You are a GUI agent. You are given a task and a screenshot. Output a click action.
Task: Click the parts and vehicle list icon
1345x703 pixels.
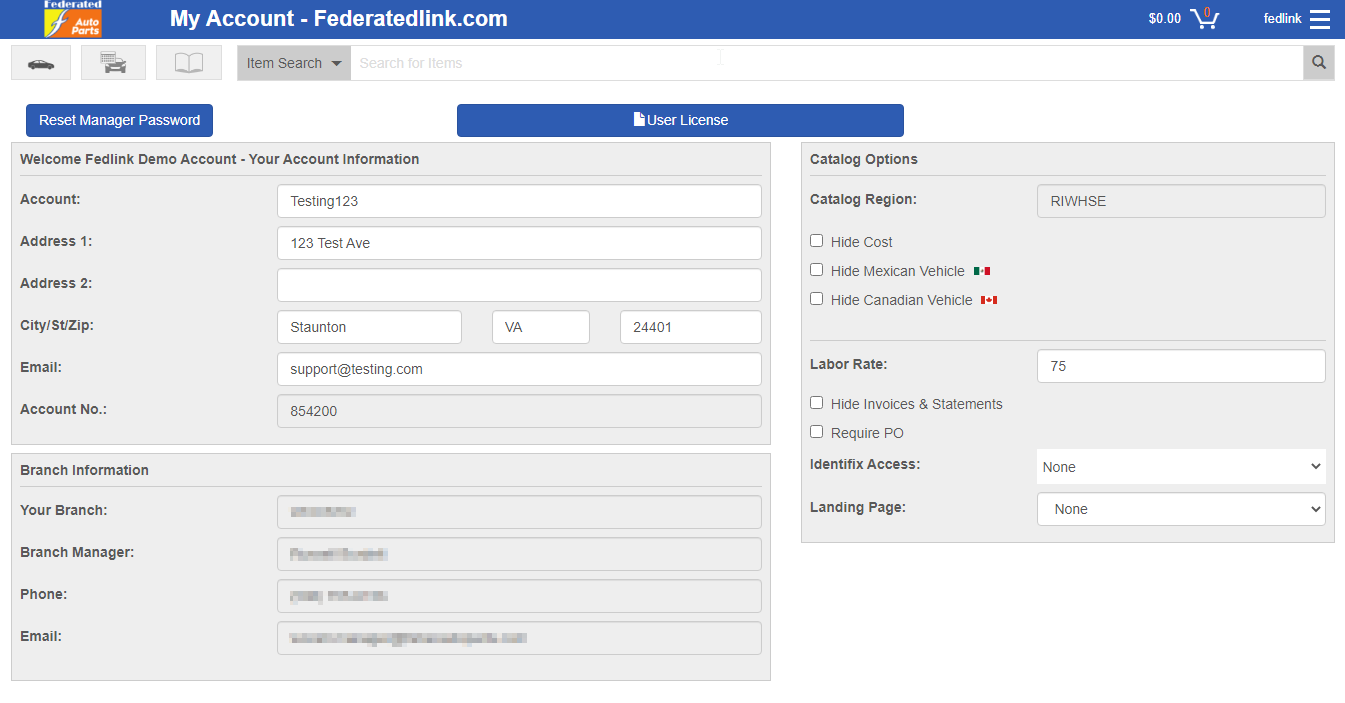[115, 63]
